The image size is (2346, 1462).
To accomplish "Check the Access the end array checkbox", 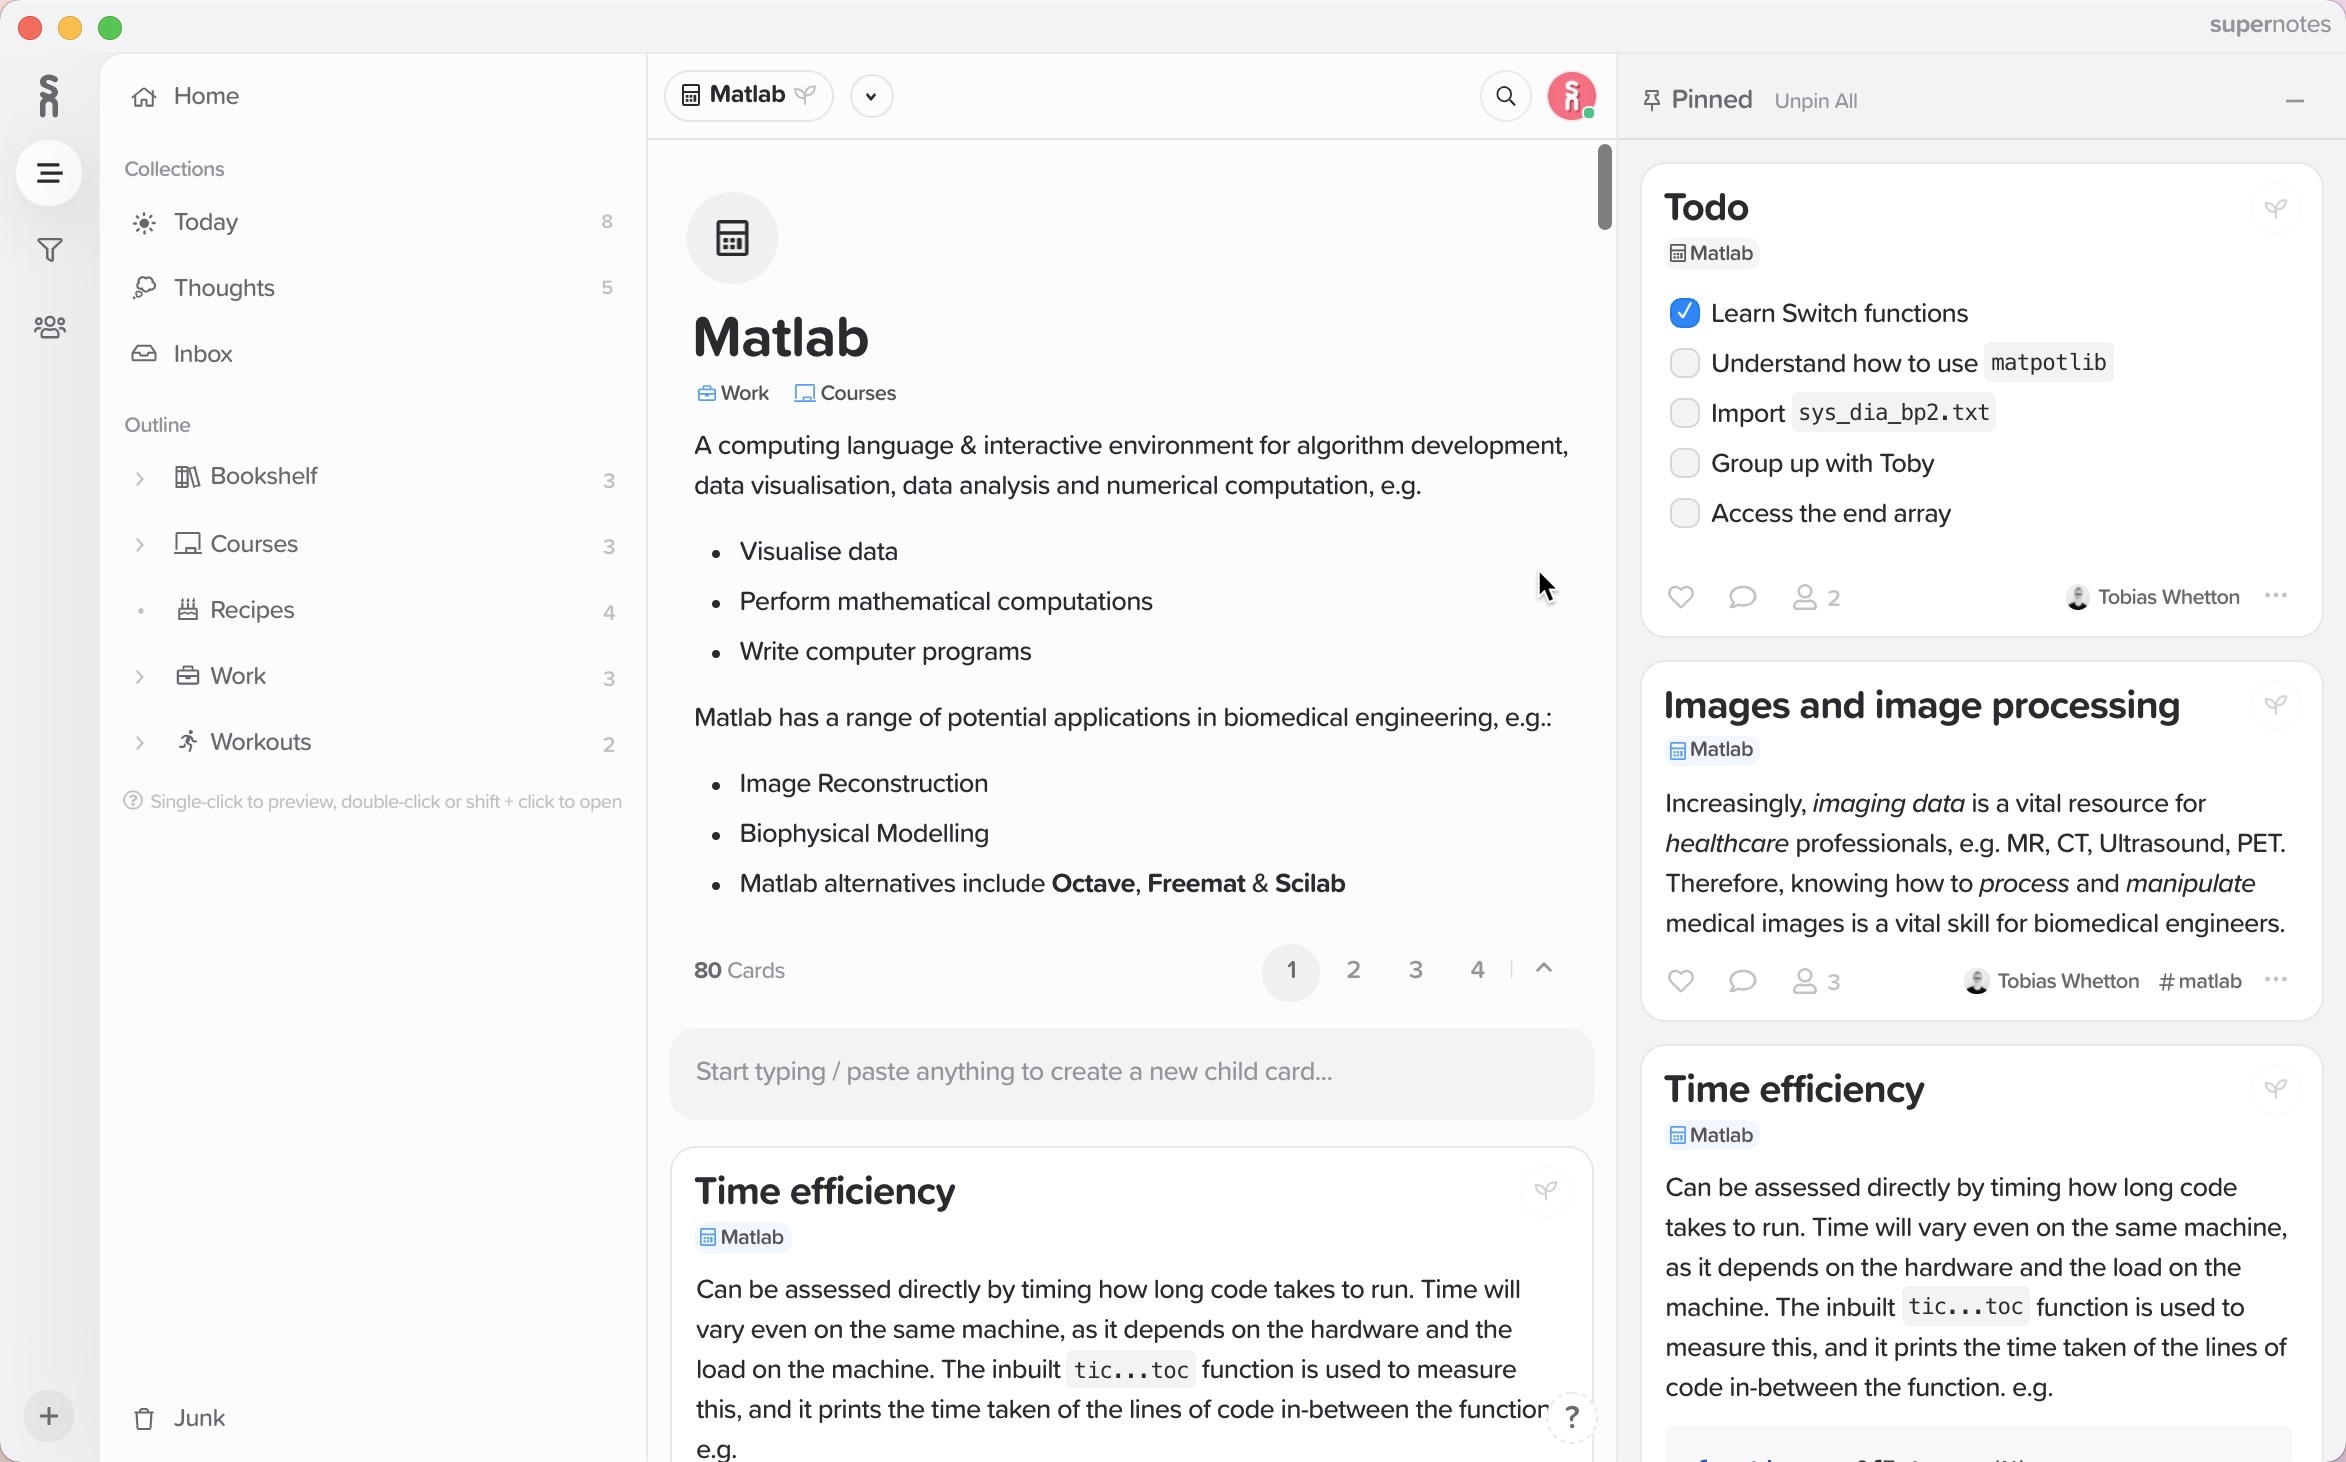I will (1684, 513).
